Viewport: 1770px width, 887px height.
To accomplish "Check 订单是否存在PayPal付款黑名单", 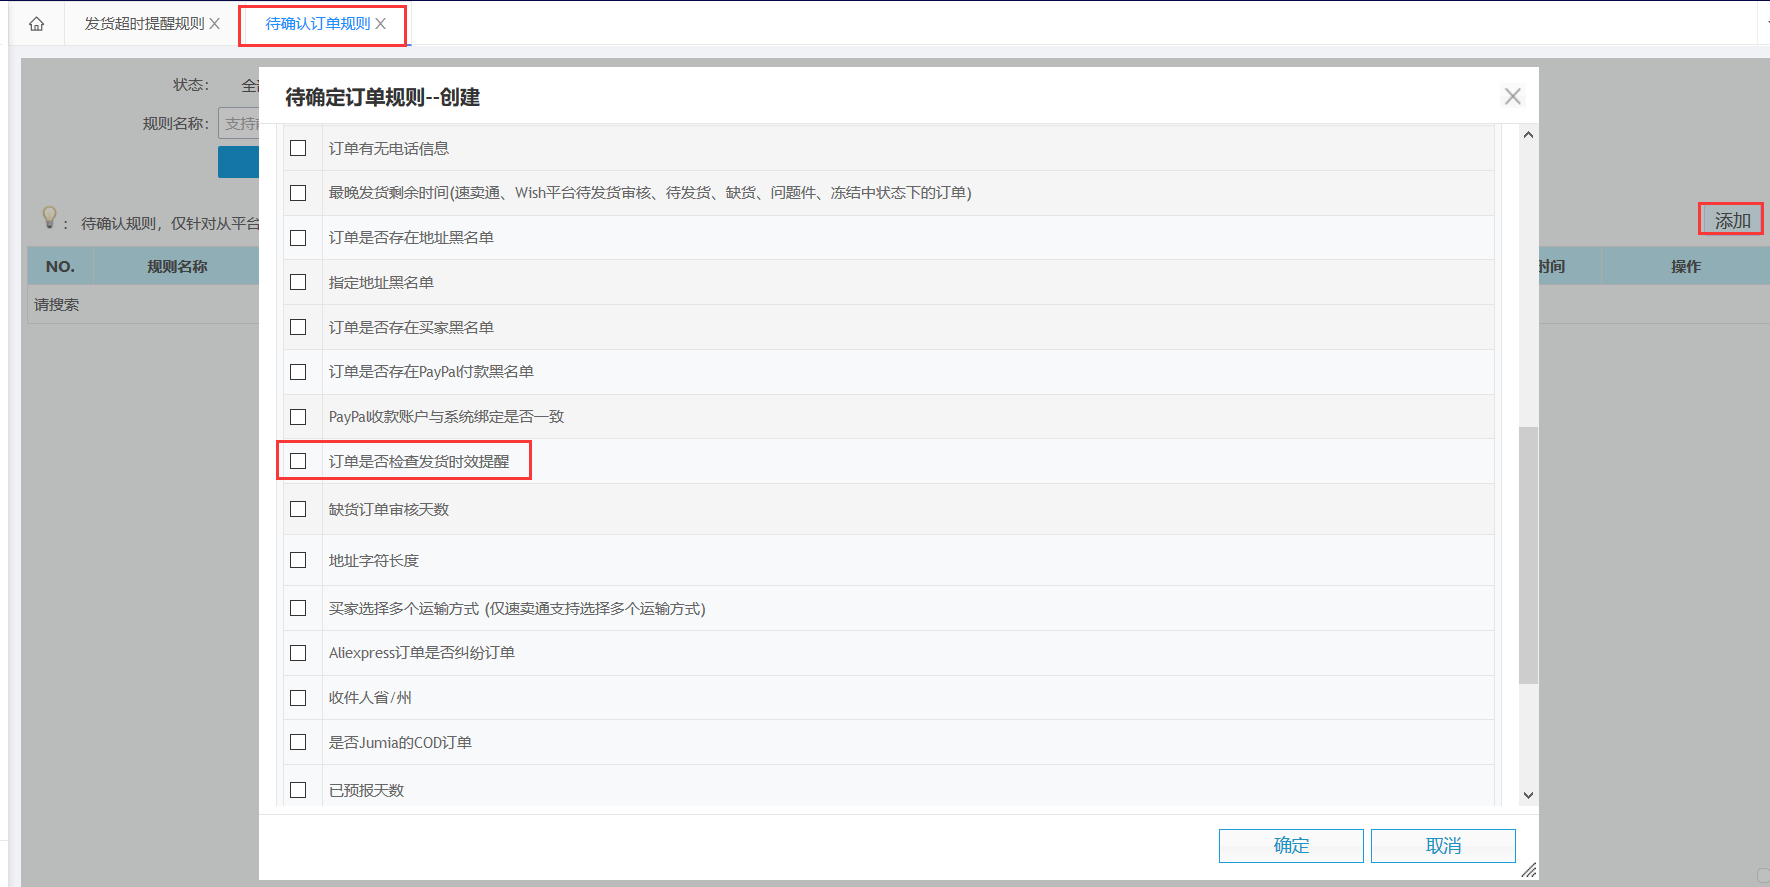I will pos(298,372).
